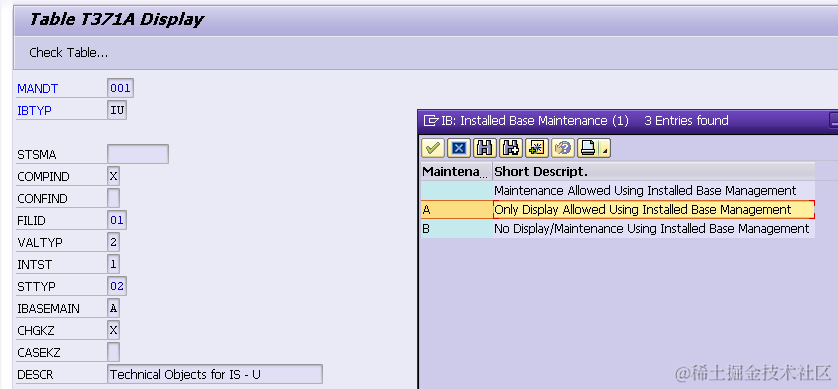Click the CHGKZ field label
The image size is (838, 389).
36,330
